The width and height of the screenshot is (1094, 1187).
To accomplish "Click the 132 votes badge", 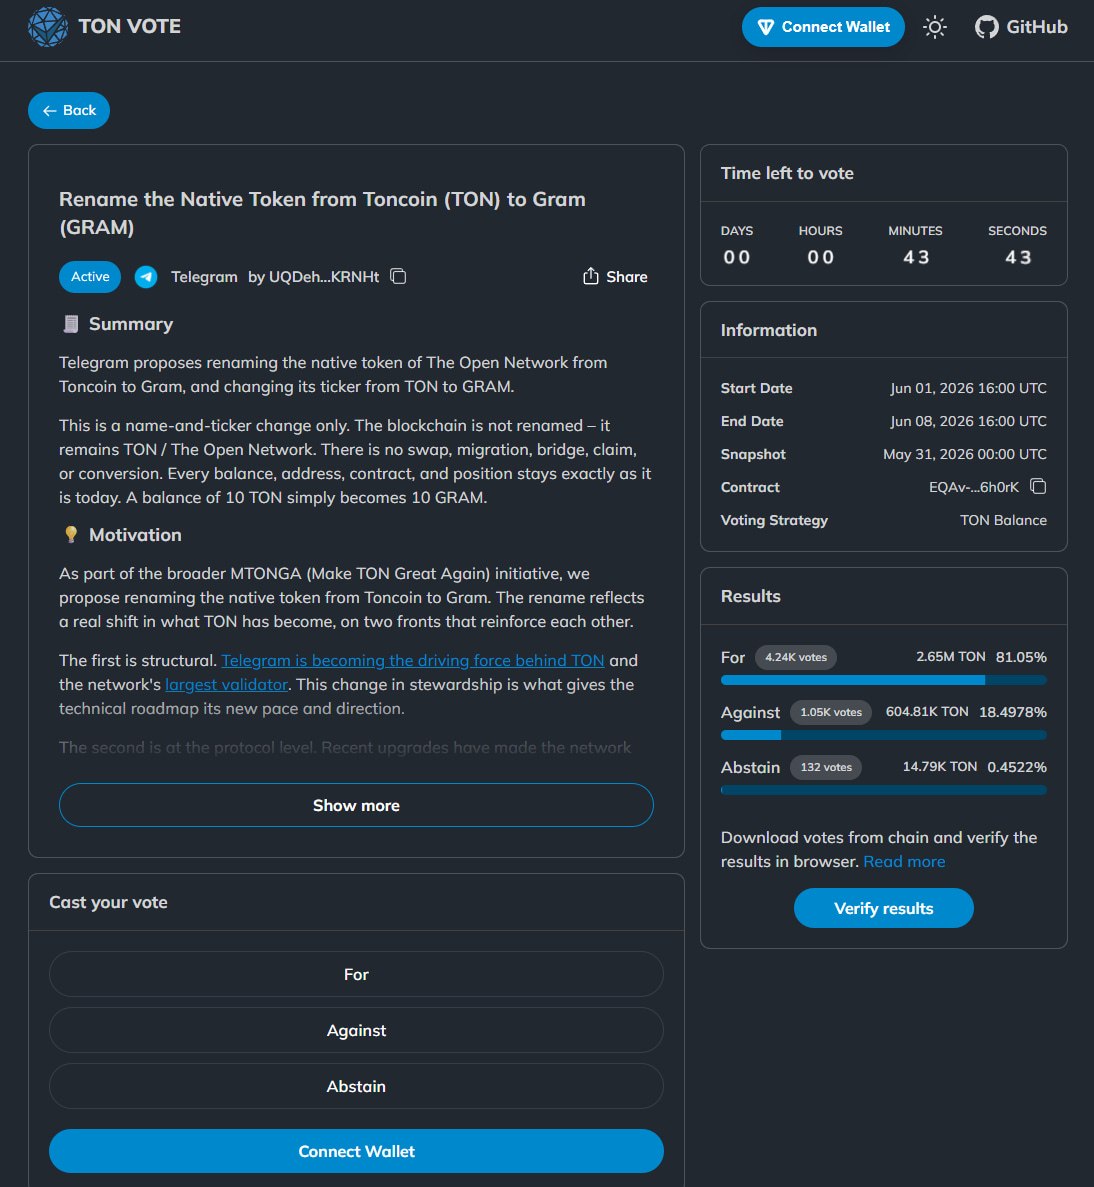I will click(826, 768).
